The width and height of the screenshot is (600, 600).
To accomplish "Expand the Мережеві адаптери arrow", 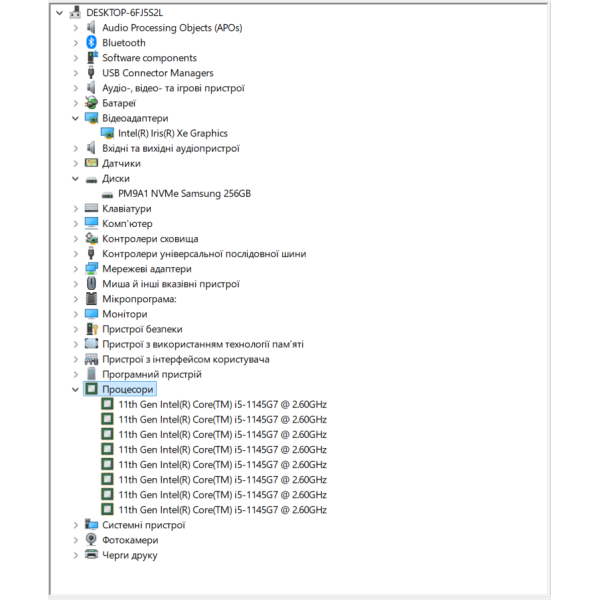I will [76, 269].
